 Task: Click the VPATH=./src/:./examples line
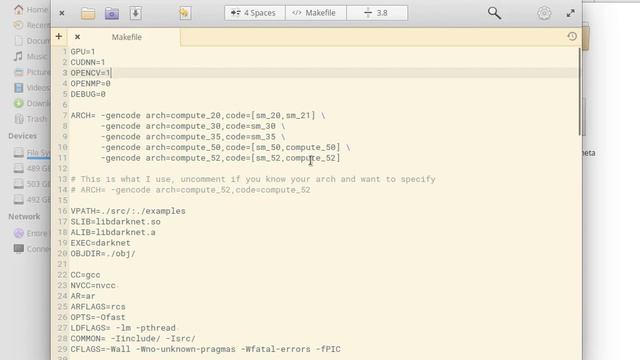pos(128,211)
